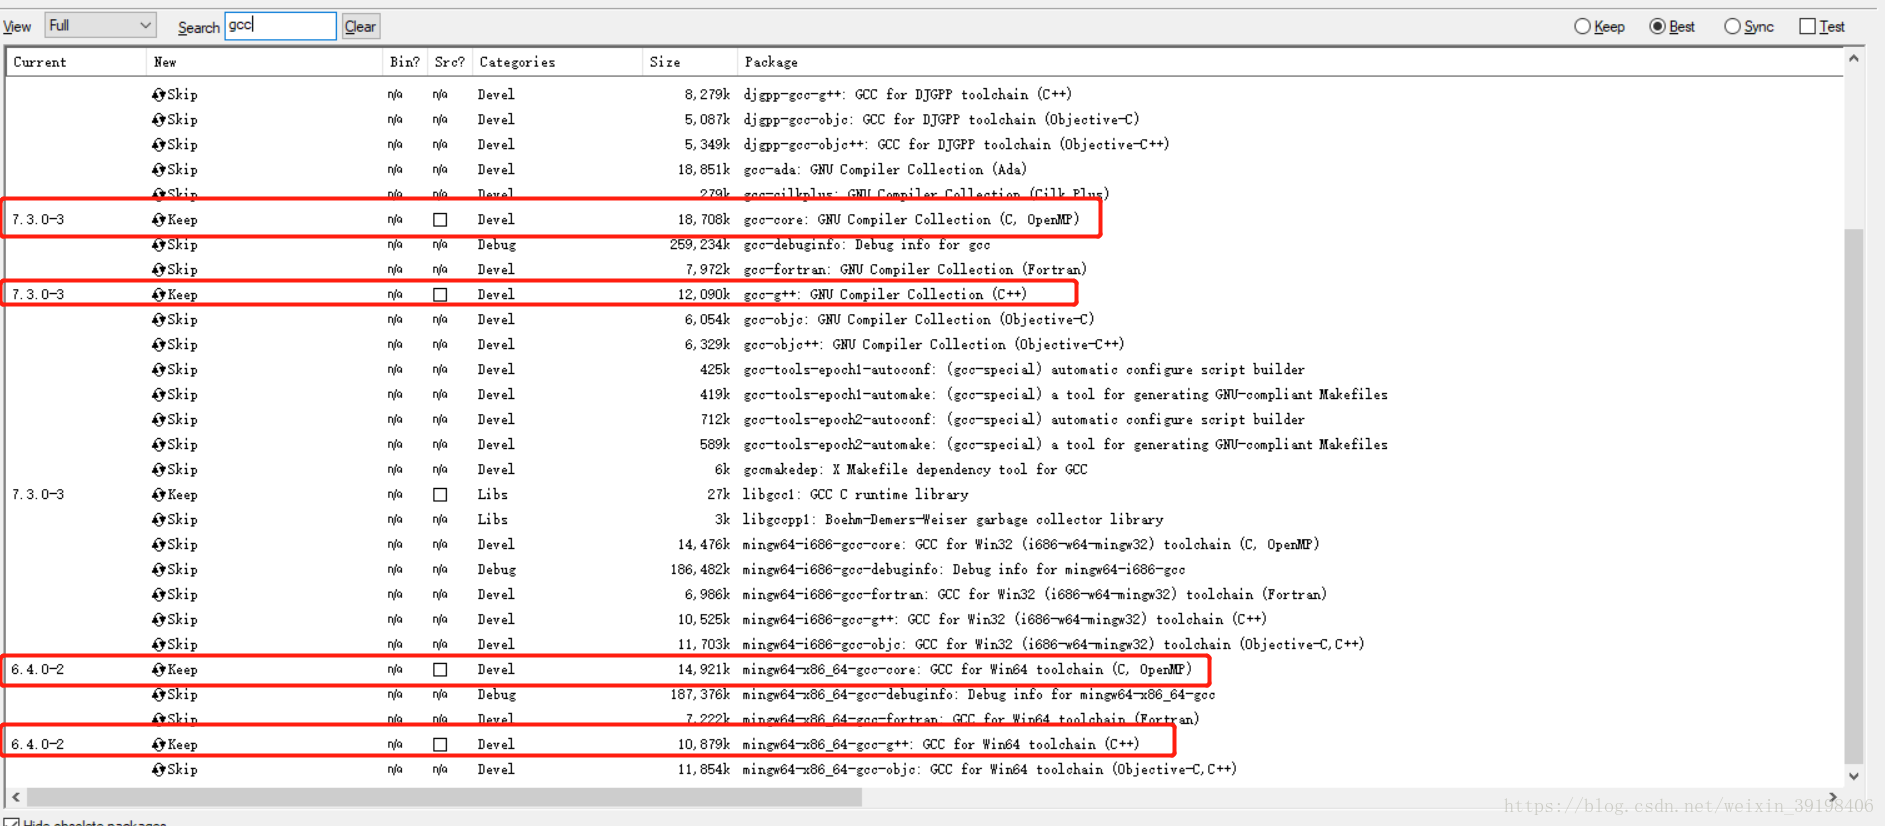
Task: Check Src? box for mingw64-x86_64-gcc-g++
Action: pos(440,744)
